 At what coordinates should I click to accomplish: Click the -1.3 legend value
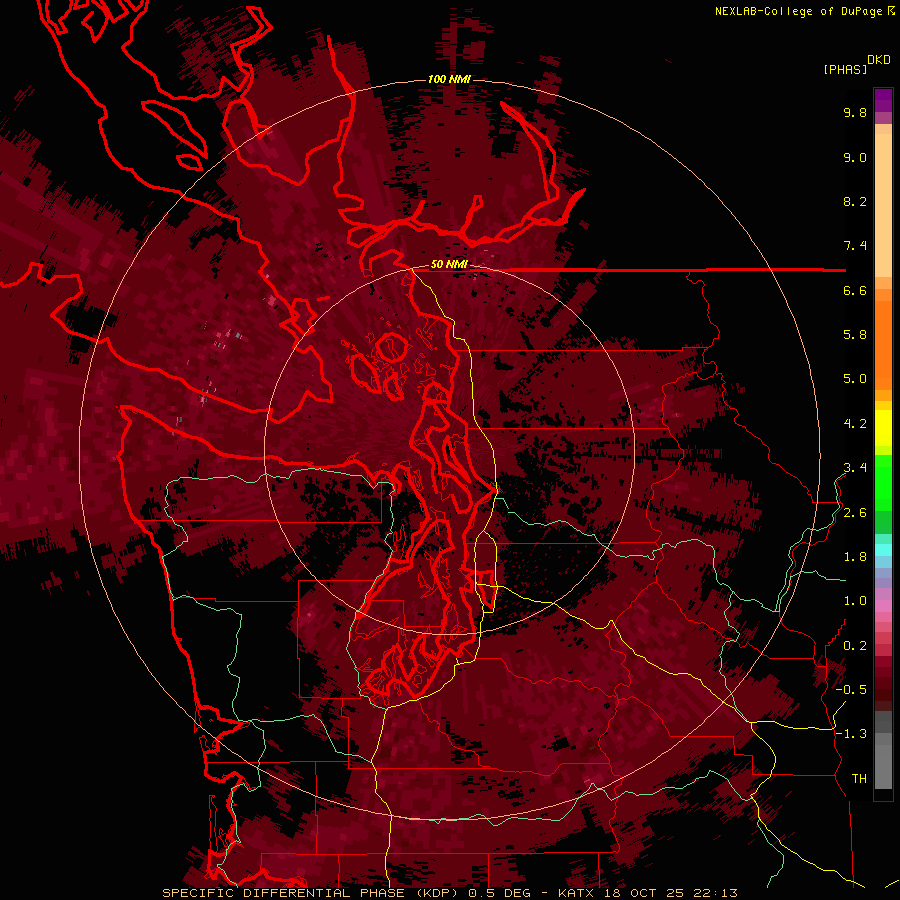(851, 734)
